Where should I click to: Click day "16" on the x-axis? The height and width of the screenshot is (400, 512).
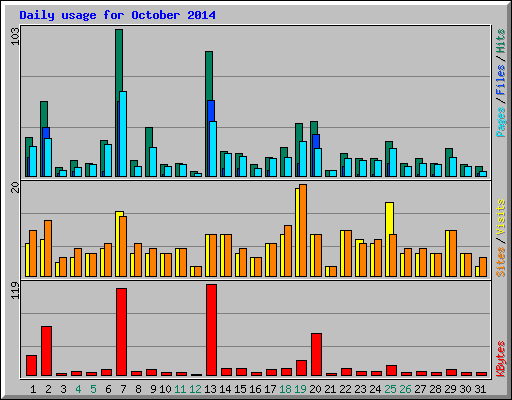255,389
